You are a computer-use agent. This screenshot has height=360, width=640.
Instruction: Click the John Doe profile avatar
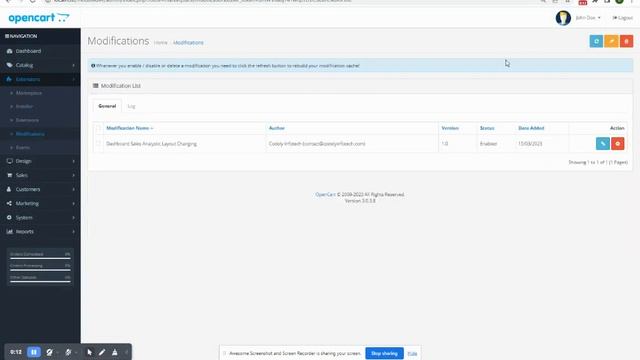563,18
